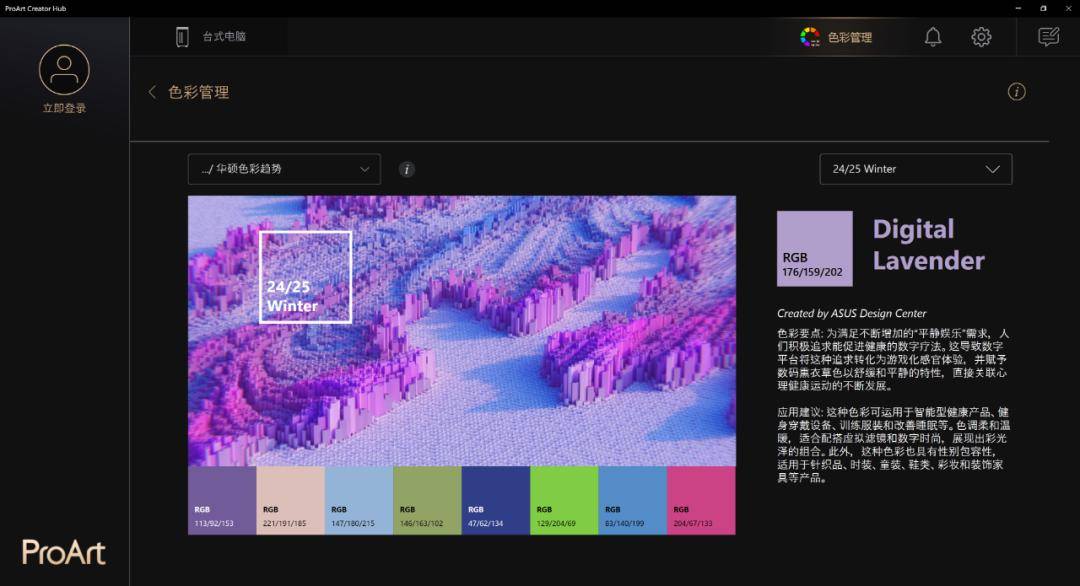Click the desktop computer device icon
Screen dimensions: 1080x586
click(183, 35)
